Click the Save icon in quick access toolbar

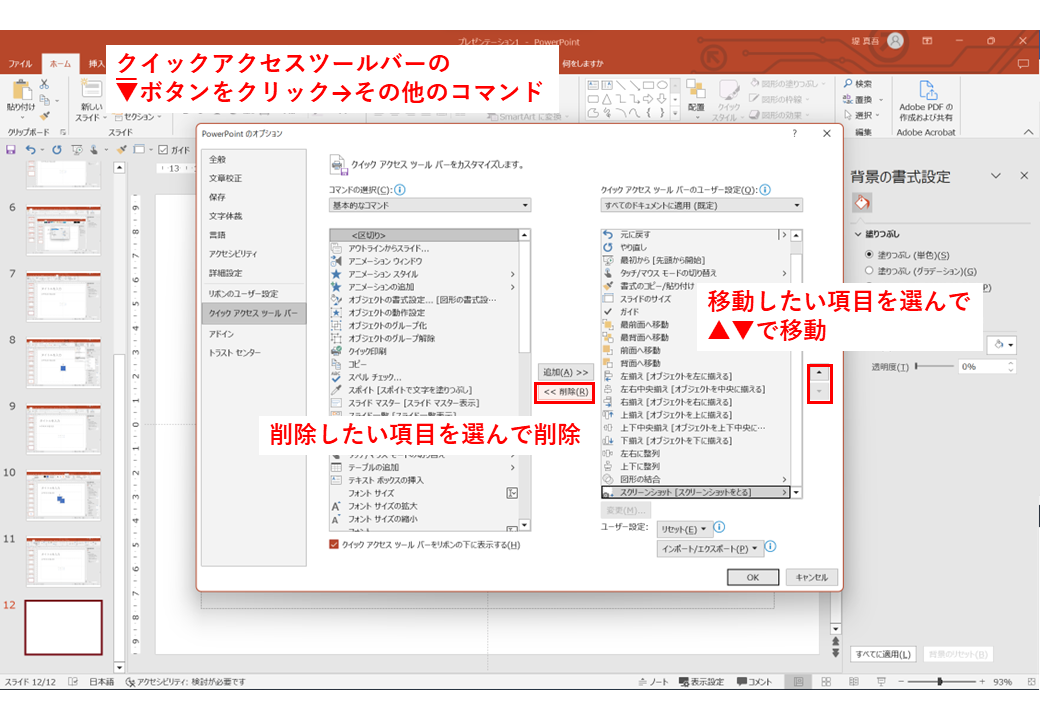[11, 150]
